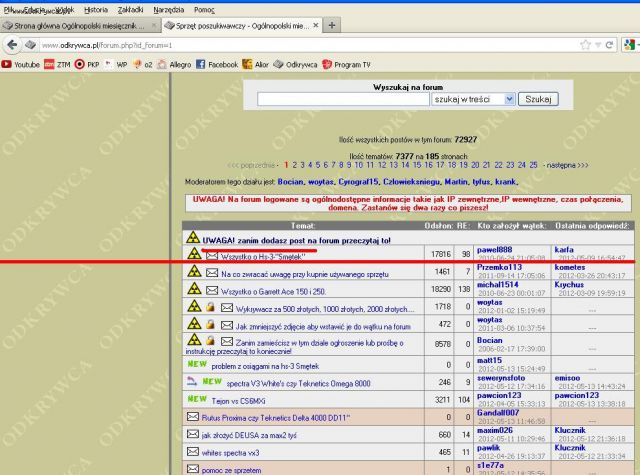The image size is (640, 475).
Task: Open user Krychus's last reply link
Action: pos(569,284)
